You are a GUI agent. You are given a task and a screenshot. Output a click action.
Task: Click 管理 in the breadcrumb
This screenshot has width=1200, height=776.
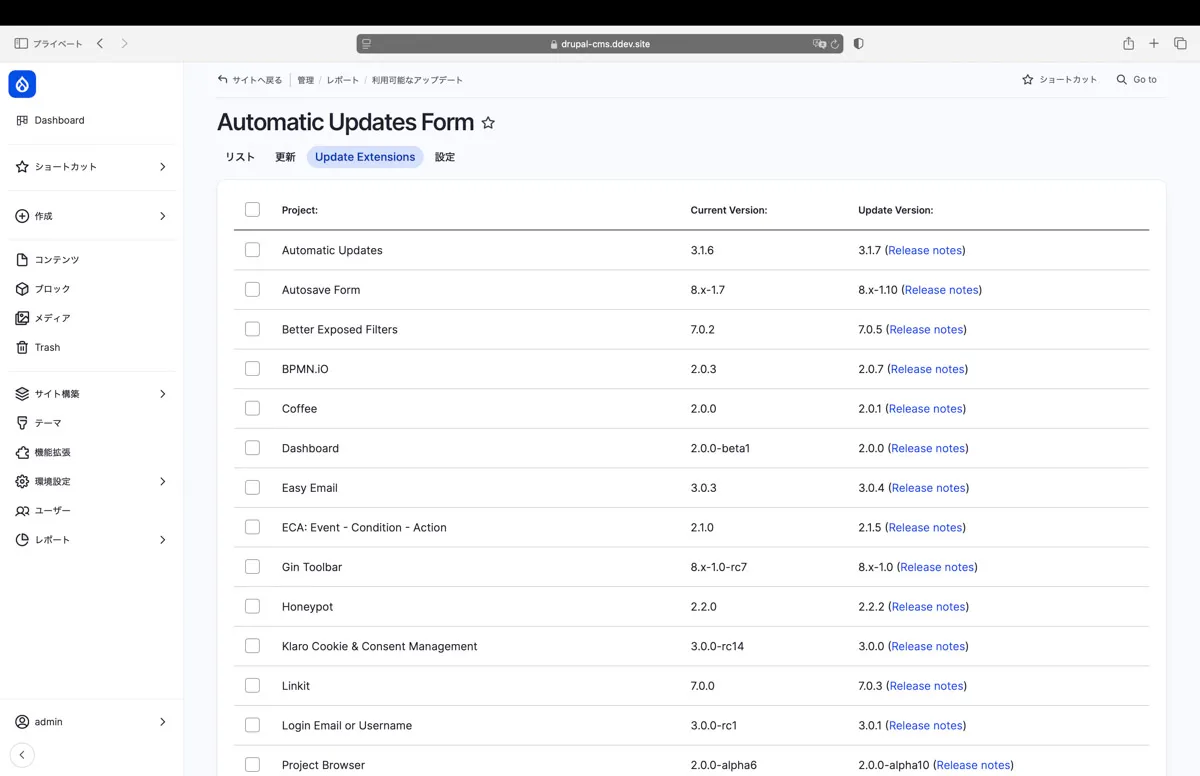coord(306,80)
